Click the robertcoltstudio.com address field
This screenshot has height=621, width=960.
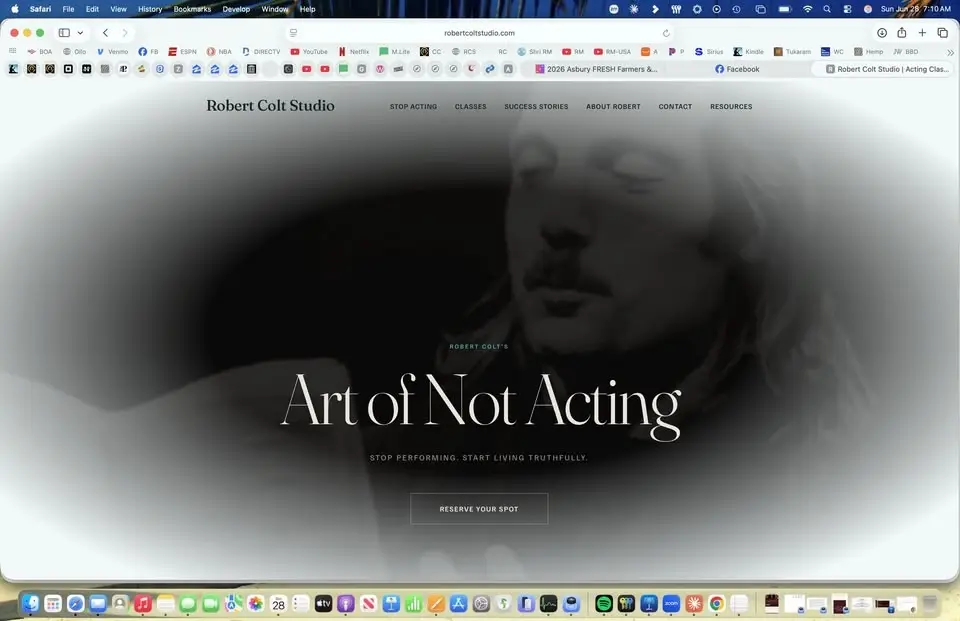click(x=479, y=33)
